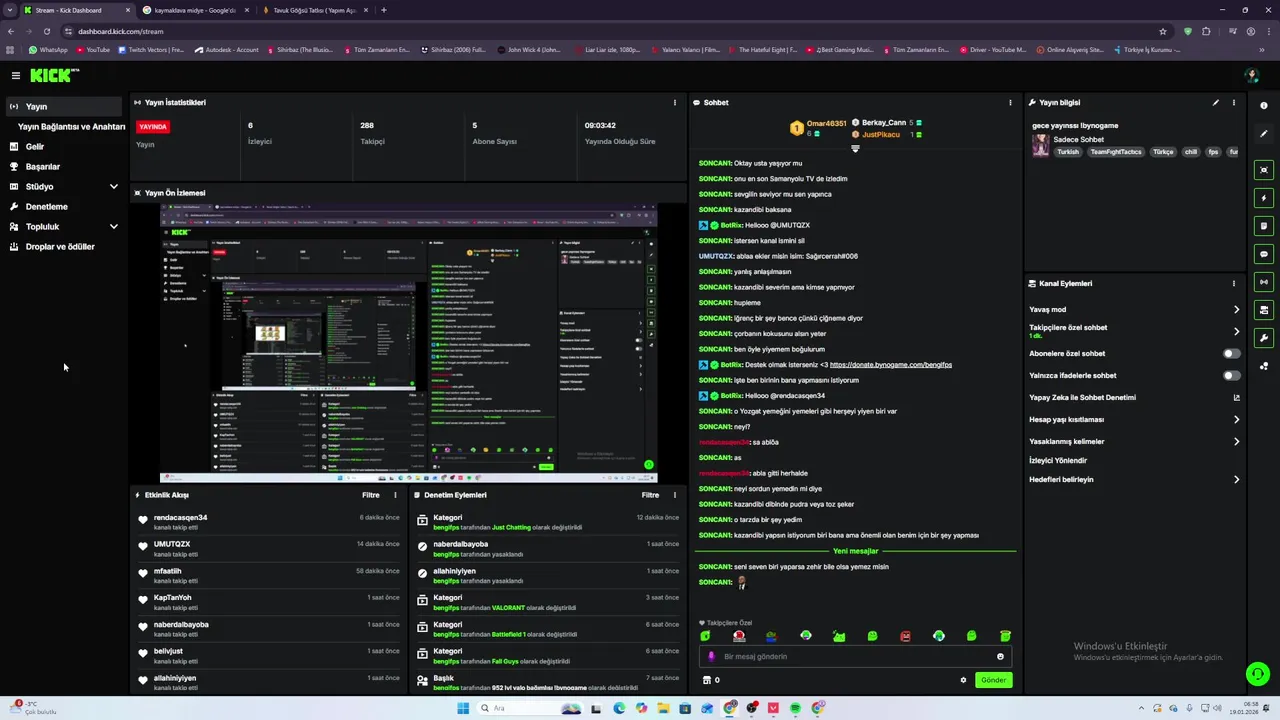Switch to the Tavuk Göğsü Tatlısı tab
Screen dimensions: 1280x720
(x=315, y=10)
